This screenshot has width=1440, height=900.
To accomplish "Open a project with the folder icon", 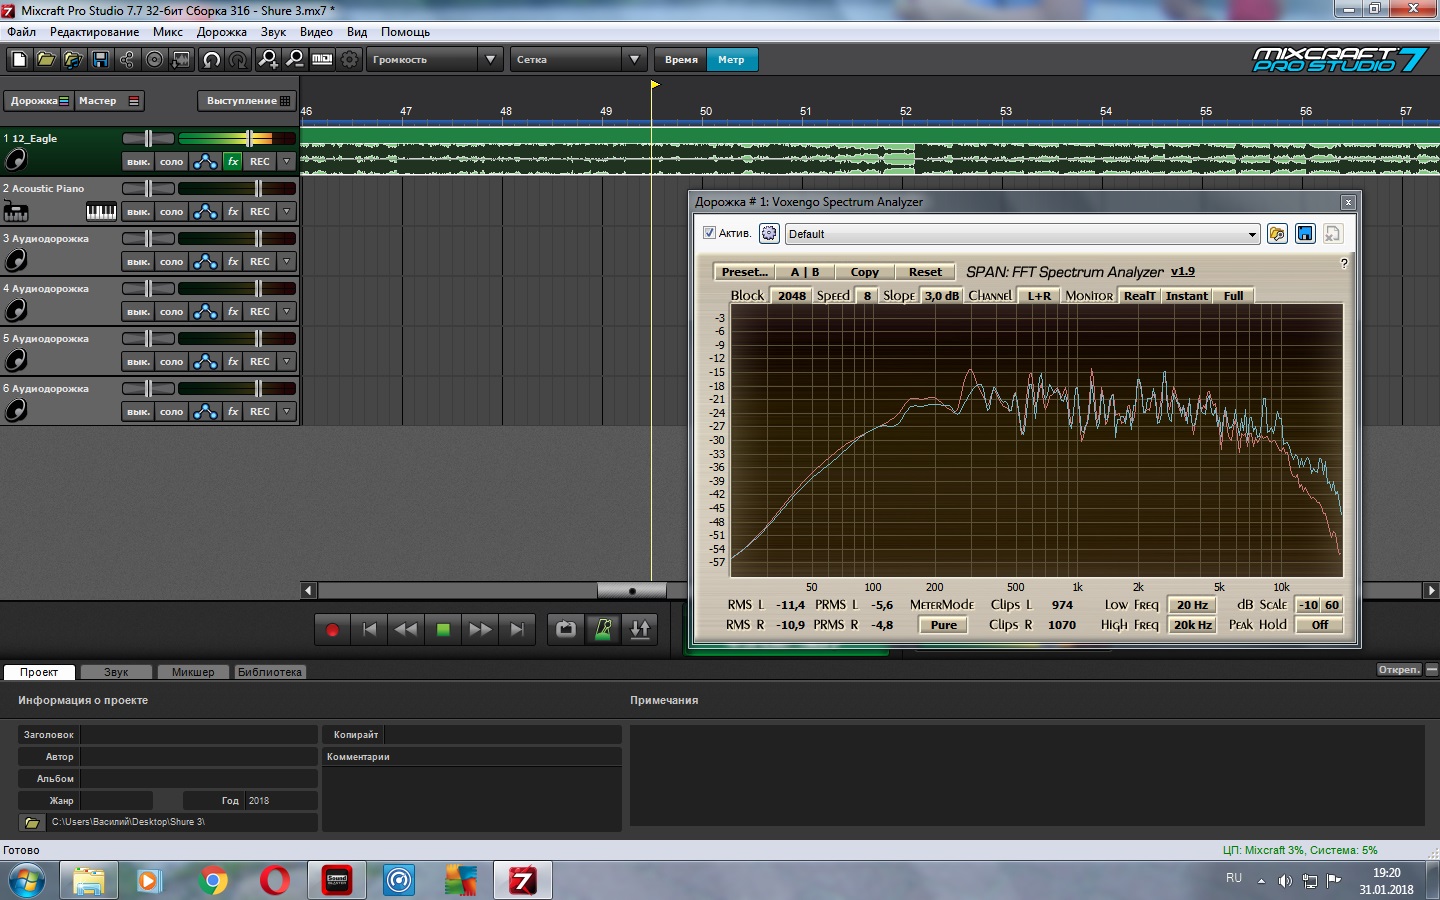I will (x=46, y=60).
